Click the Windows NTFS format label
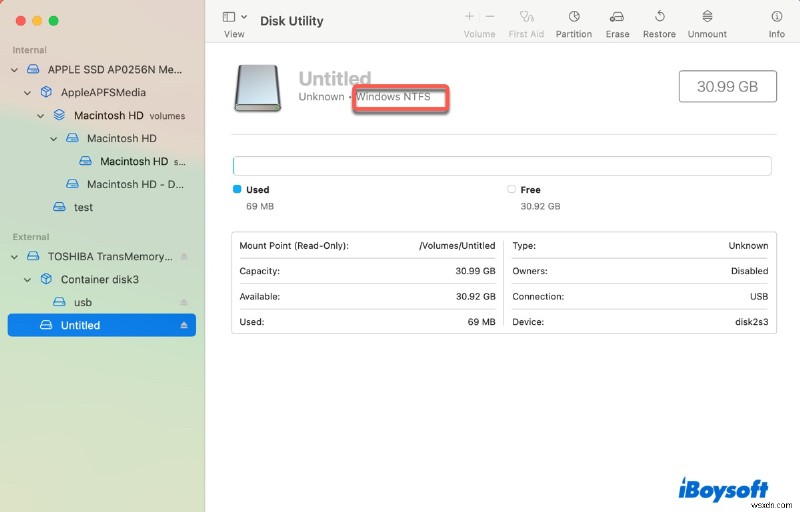 393,96
